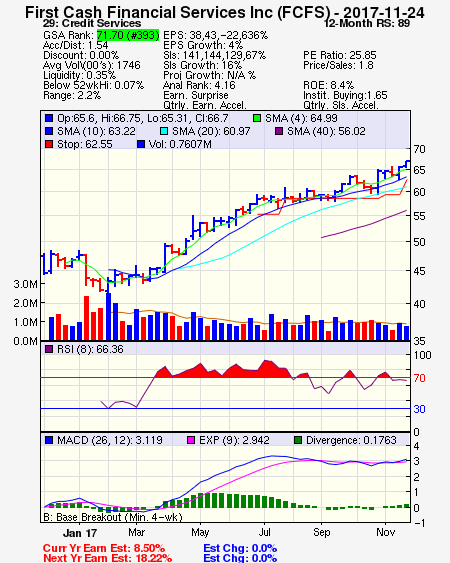Image resolution: width=450 pixels, height=563 pixels.
Task: Click the cyan SMA (20) legend swatch
Action: [164, 131]
